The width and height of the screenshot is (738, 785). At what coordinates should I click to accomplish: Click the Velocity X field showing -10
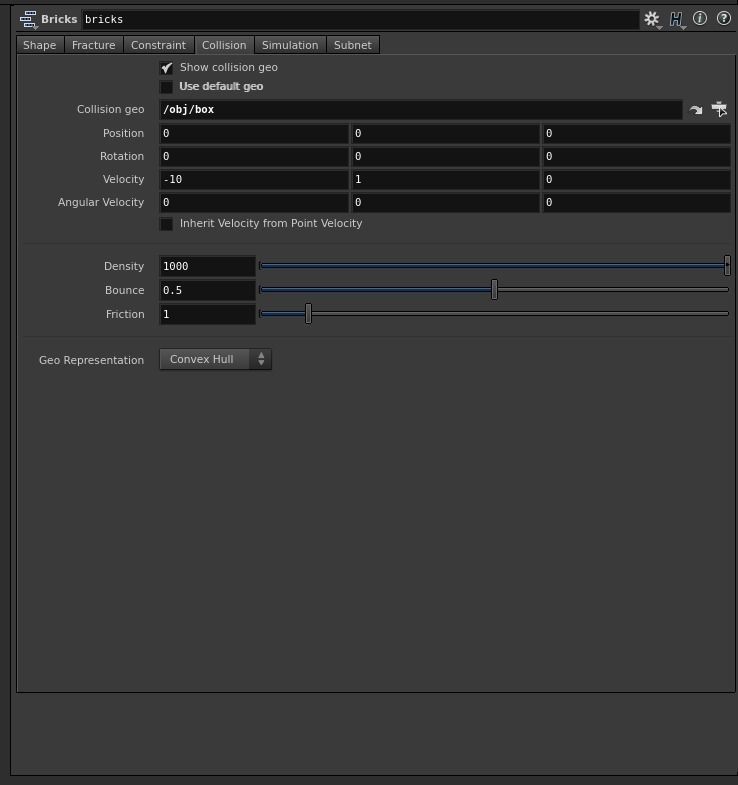254,180
